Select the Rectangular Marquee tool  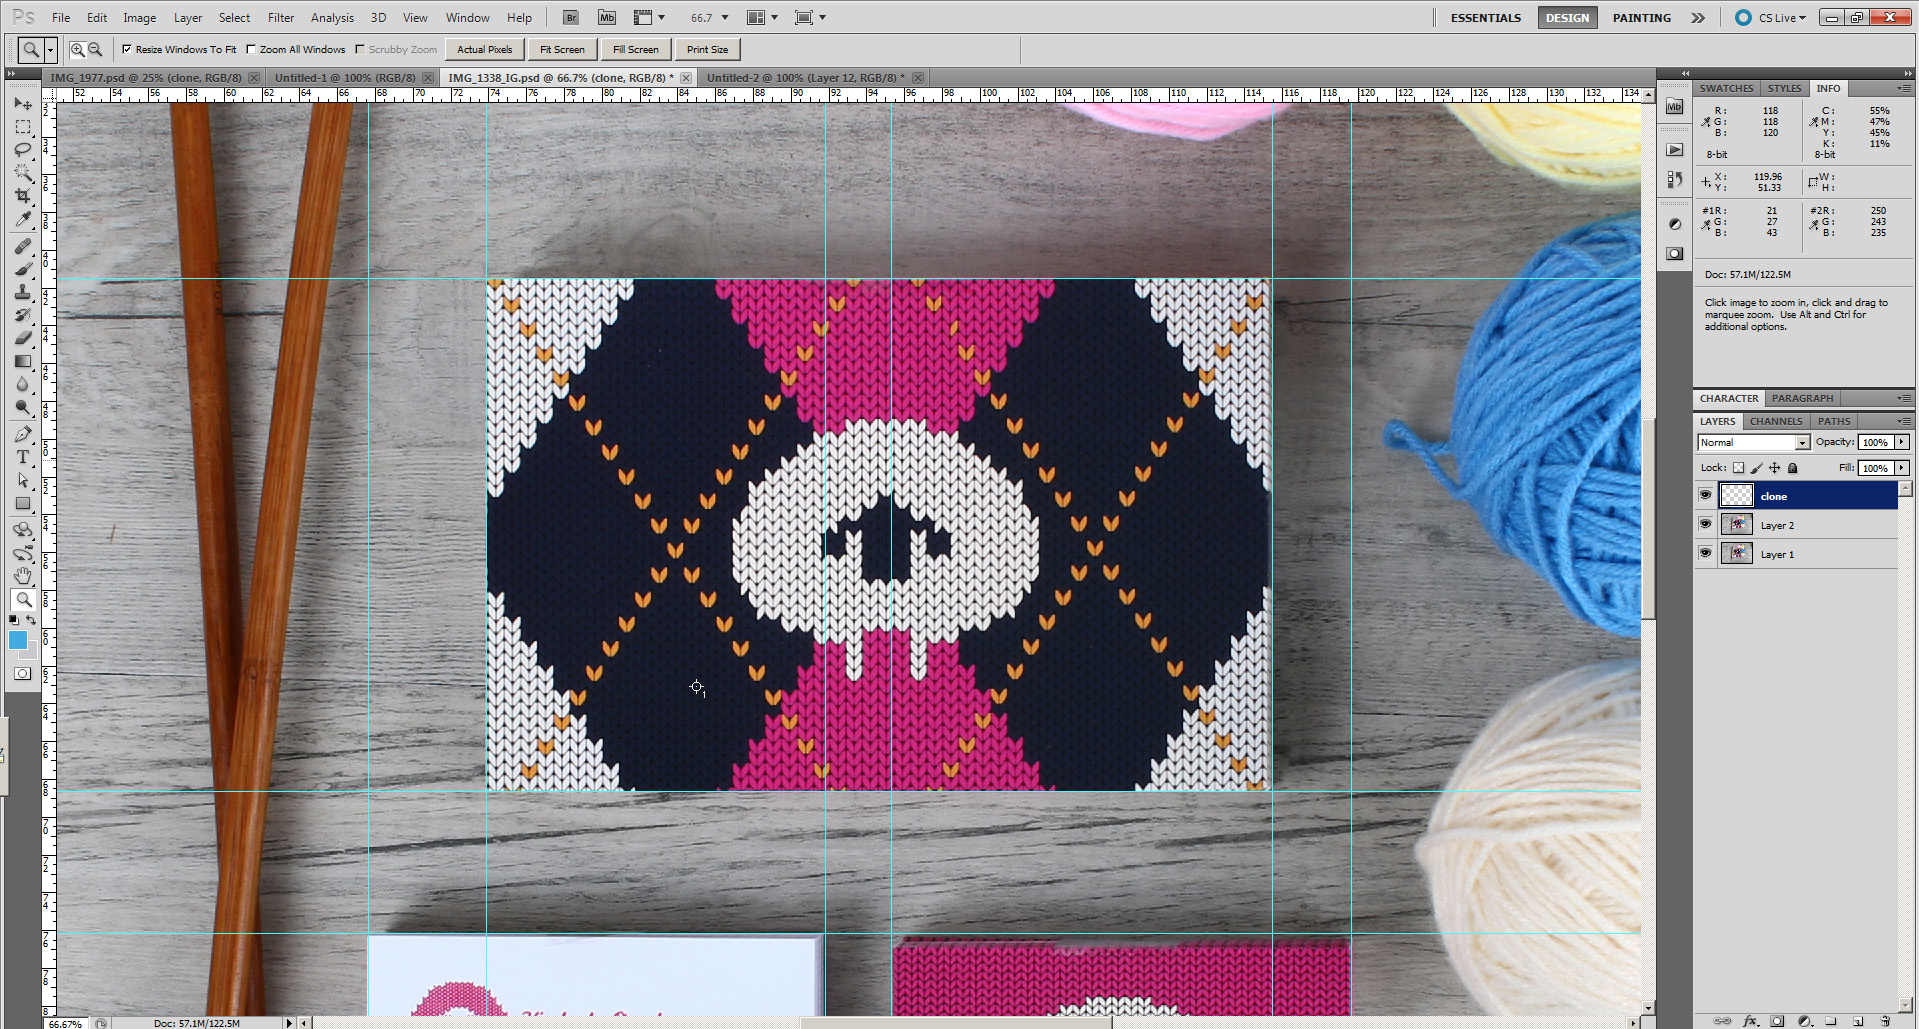coord(23,127)
